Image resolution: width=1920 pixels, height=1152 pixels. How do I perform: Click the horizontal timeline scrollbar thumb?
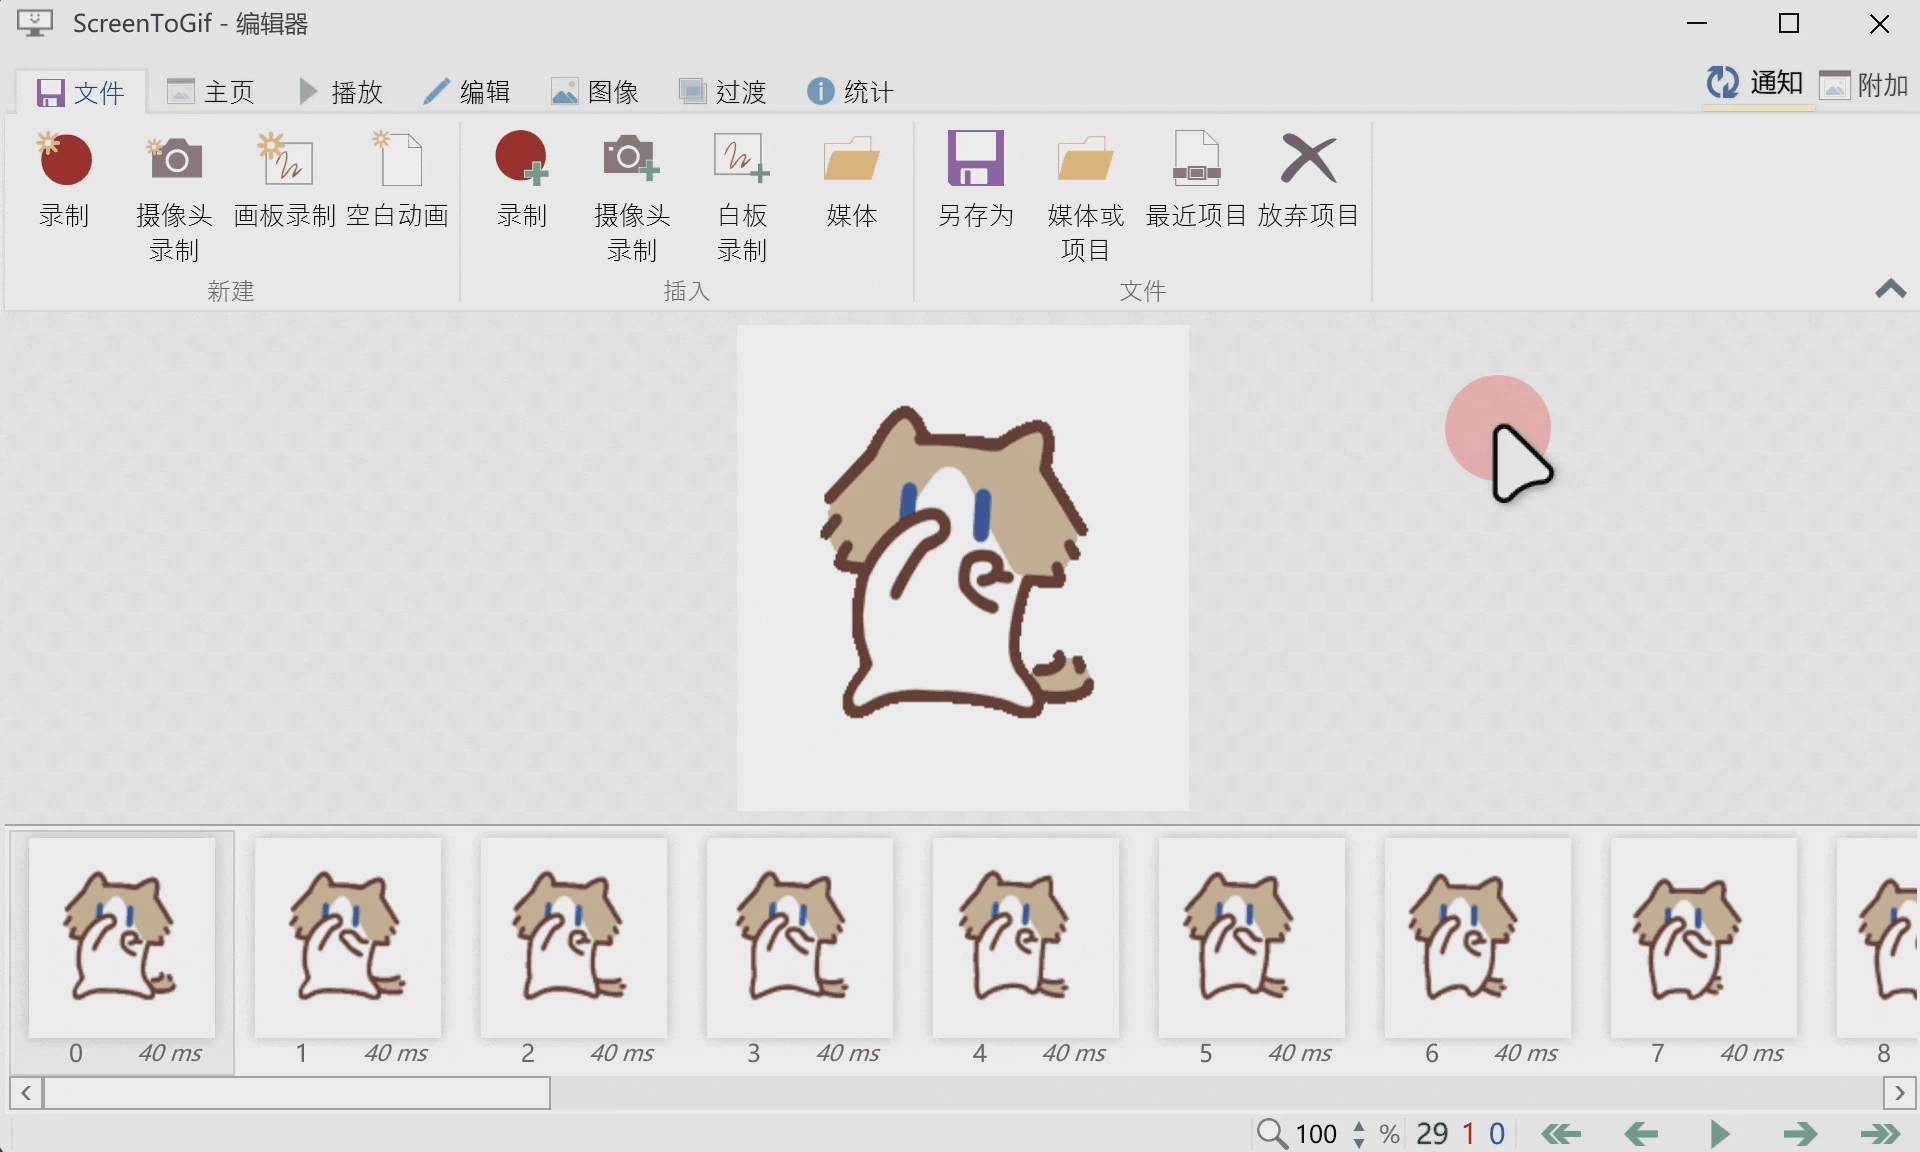point(297,1093)
